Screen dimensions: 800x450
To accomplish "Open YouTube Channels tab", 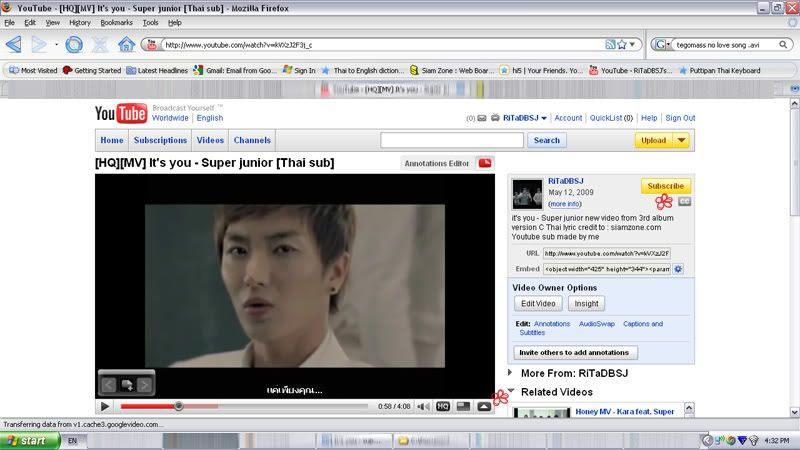I will [252, 140].
